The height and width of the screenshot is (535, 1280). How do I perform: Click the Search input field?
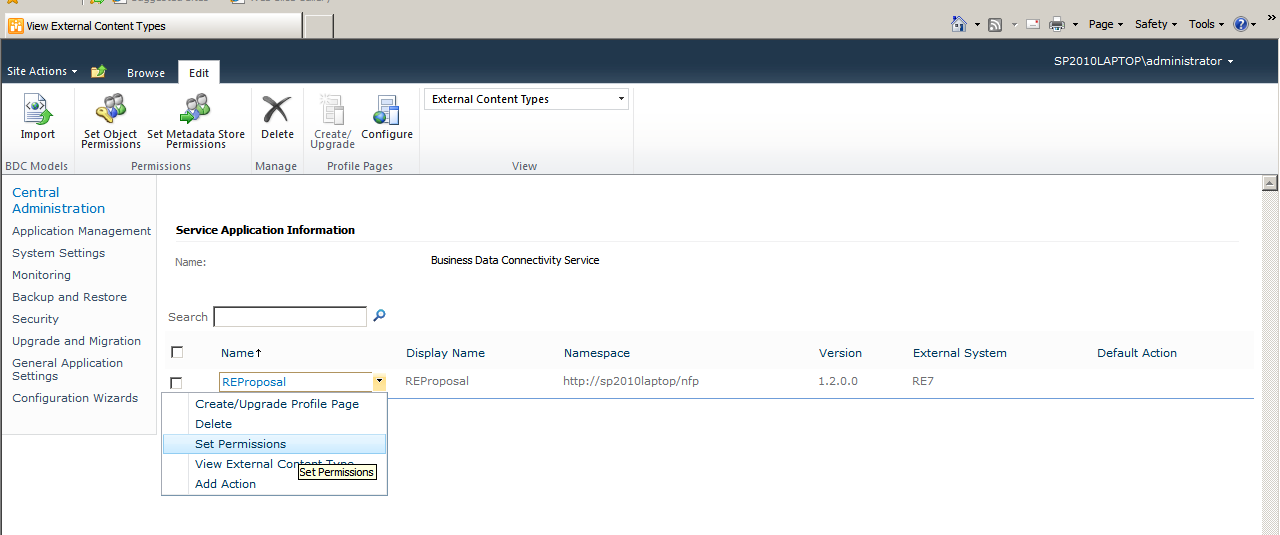tap(290, 317)
